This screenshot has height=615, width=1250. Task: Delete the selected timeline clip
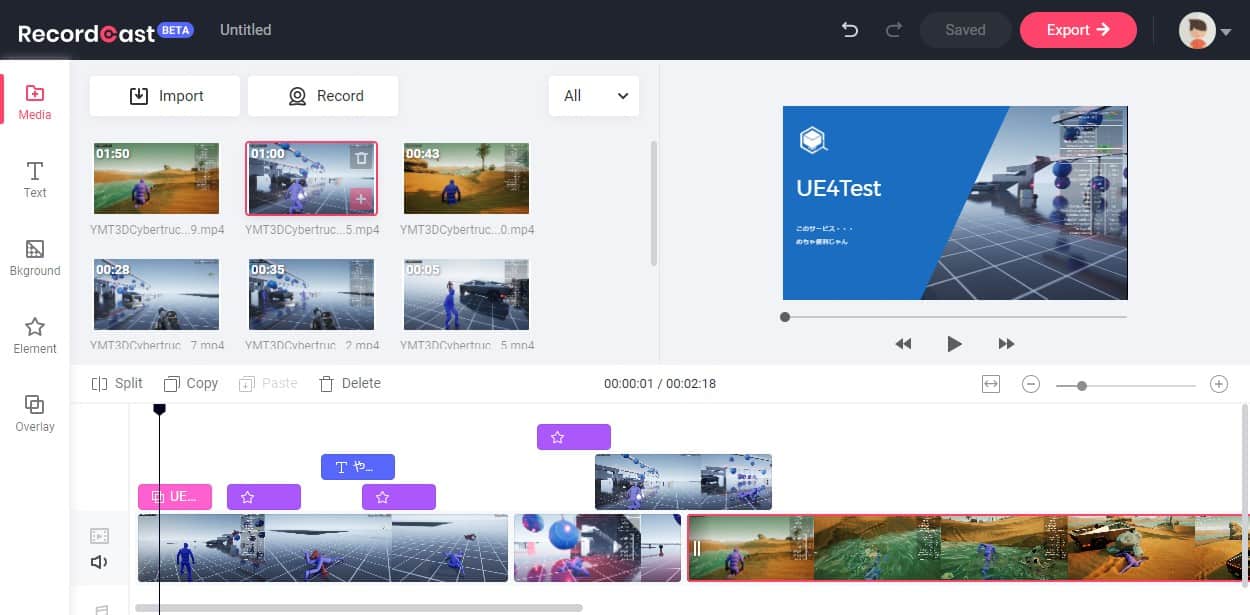(x=349, y=383)
